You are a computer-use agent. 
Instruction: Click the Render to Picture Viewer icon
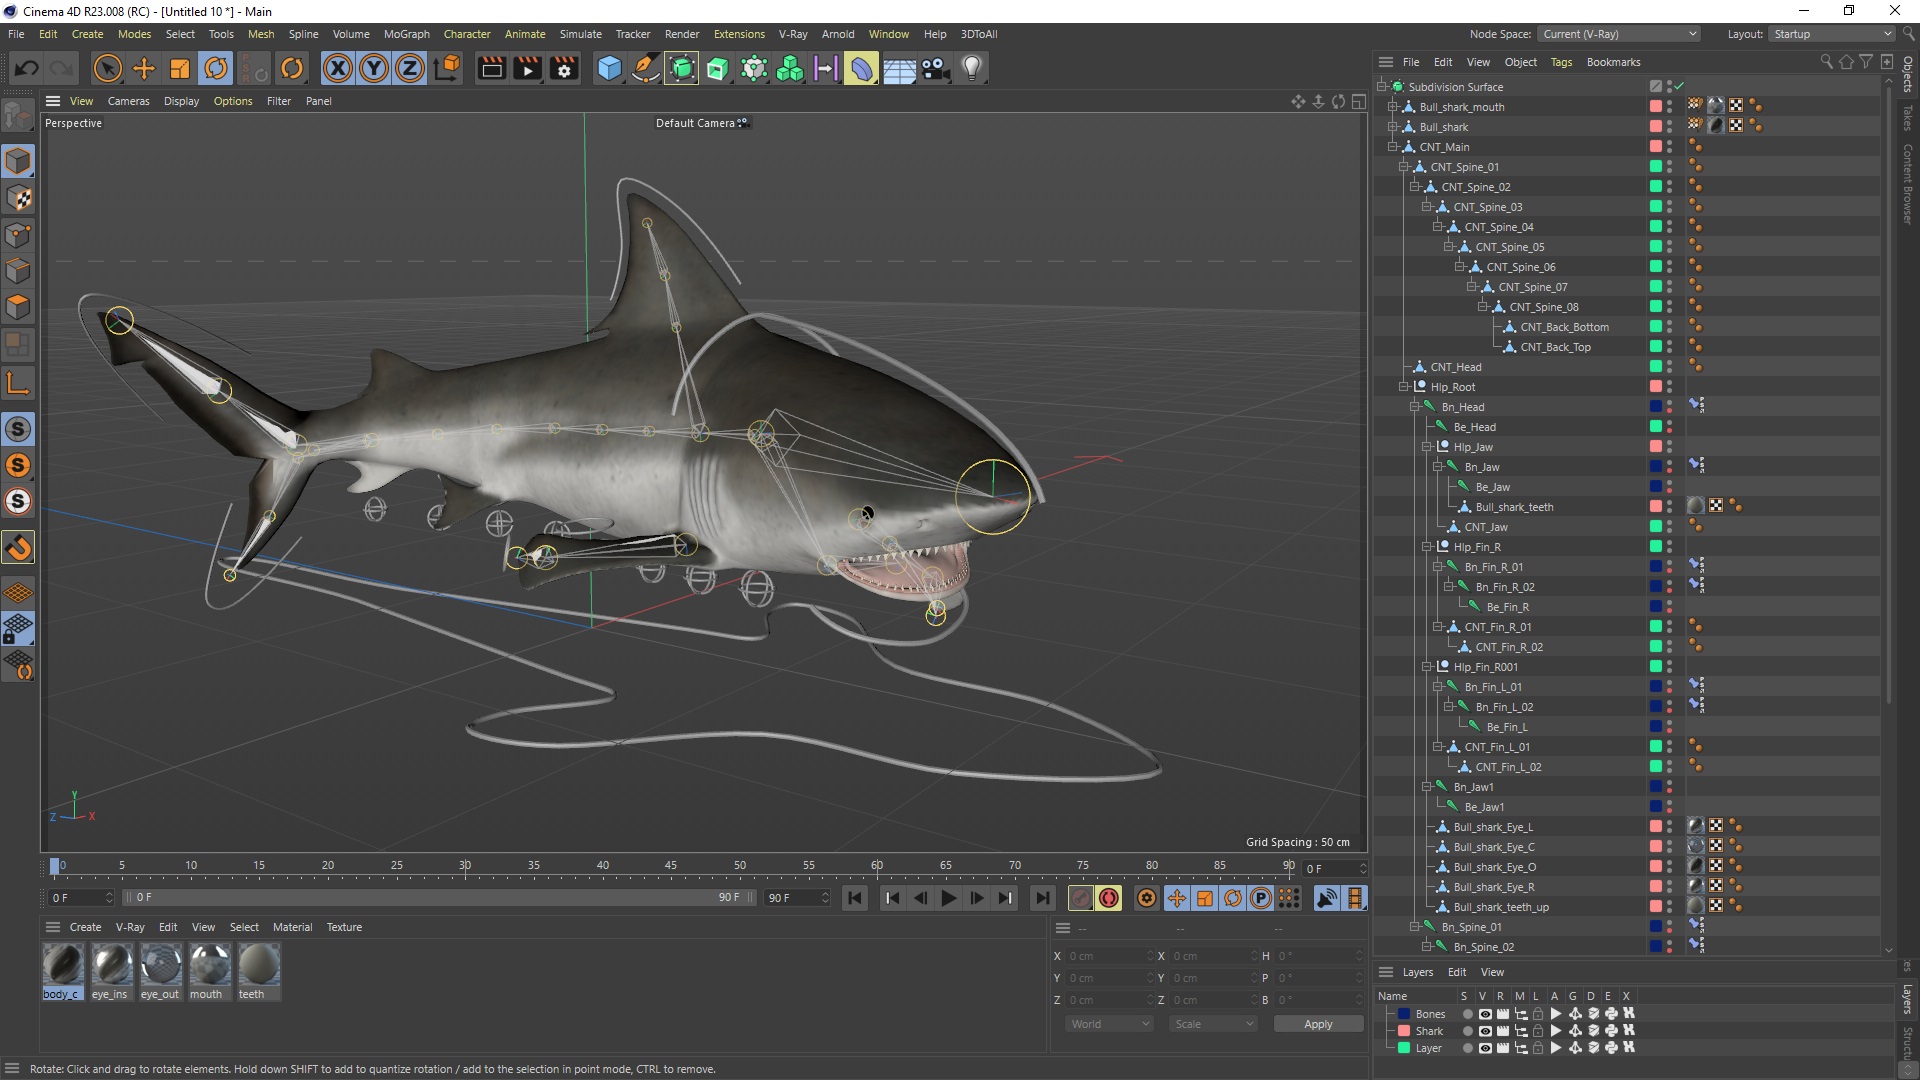[x=527, y=68]
